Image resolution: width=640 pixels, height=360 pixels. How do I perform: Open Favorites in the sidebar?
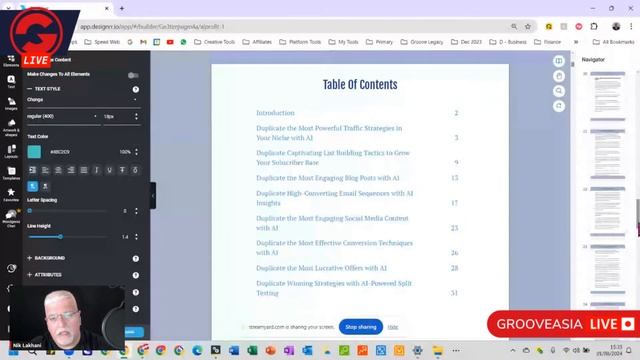[11, 195]
